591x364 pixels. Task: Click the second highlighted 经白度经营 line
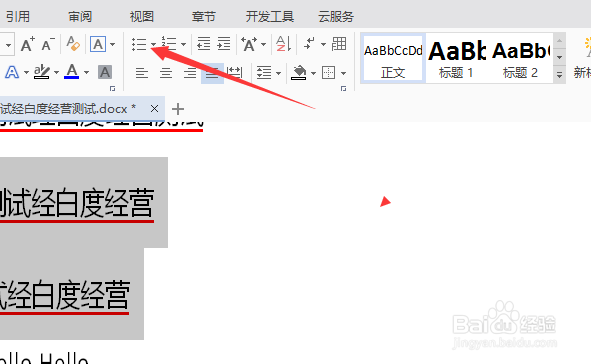(x=65, y=295)
